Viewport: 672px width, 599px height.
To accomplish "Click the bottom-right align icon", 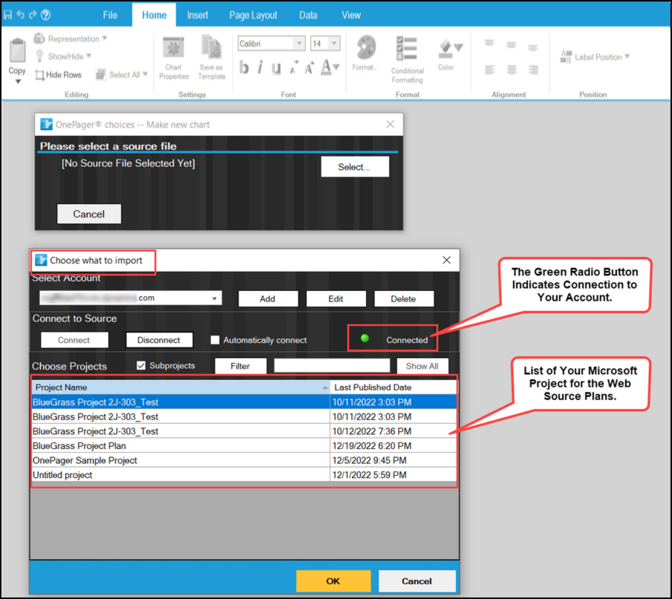I will [x=533, y=69].
